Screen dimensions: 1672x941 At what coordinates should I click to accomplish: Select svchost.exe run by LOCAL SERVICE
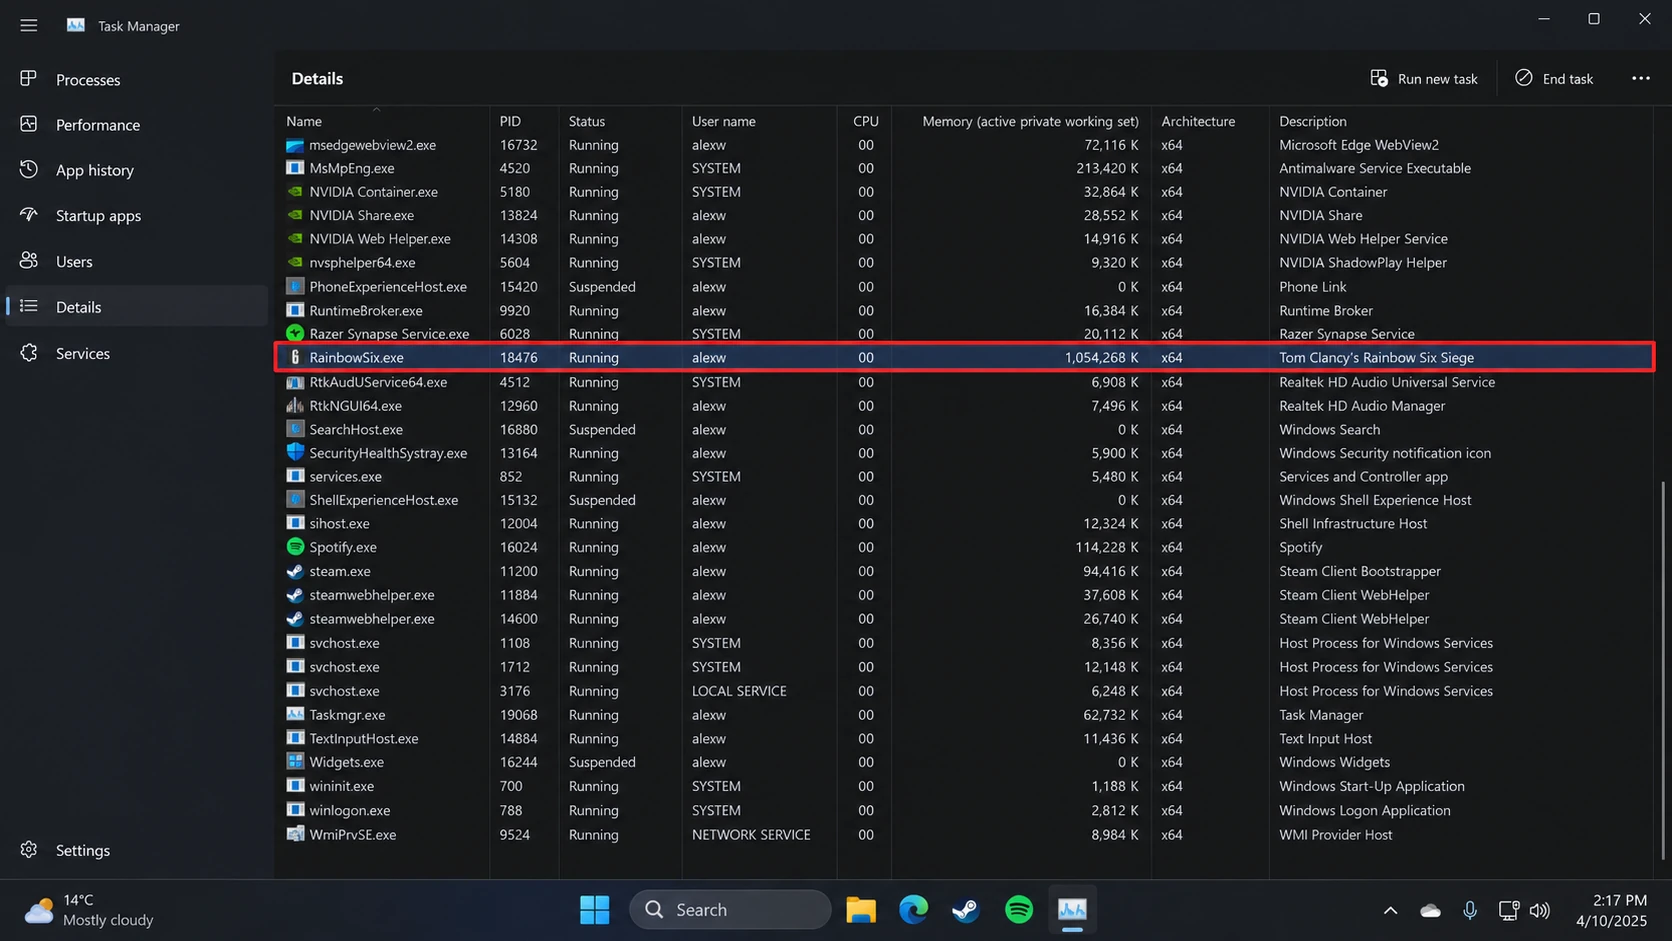pos(344,691)
